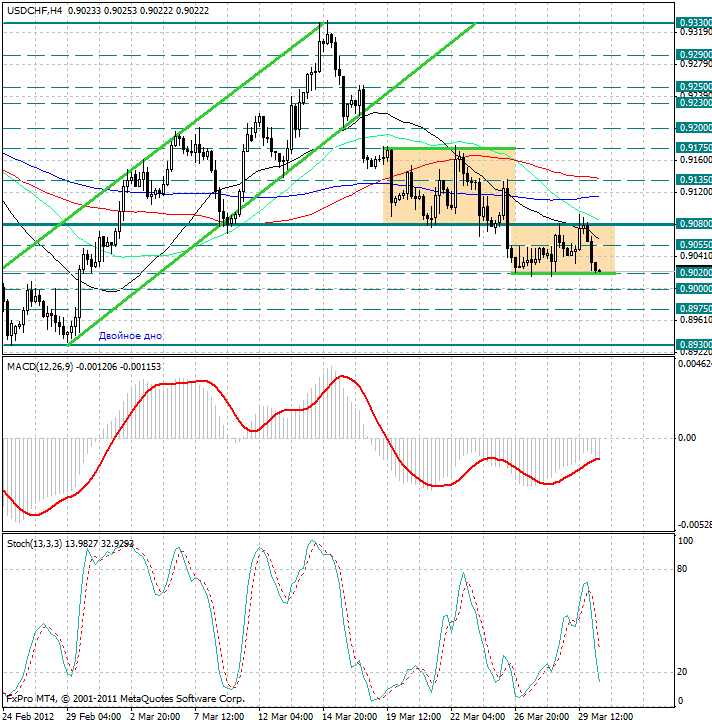Click the Stochastic scale value 80

coord(682,569)
